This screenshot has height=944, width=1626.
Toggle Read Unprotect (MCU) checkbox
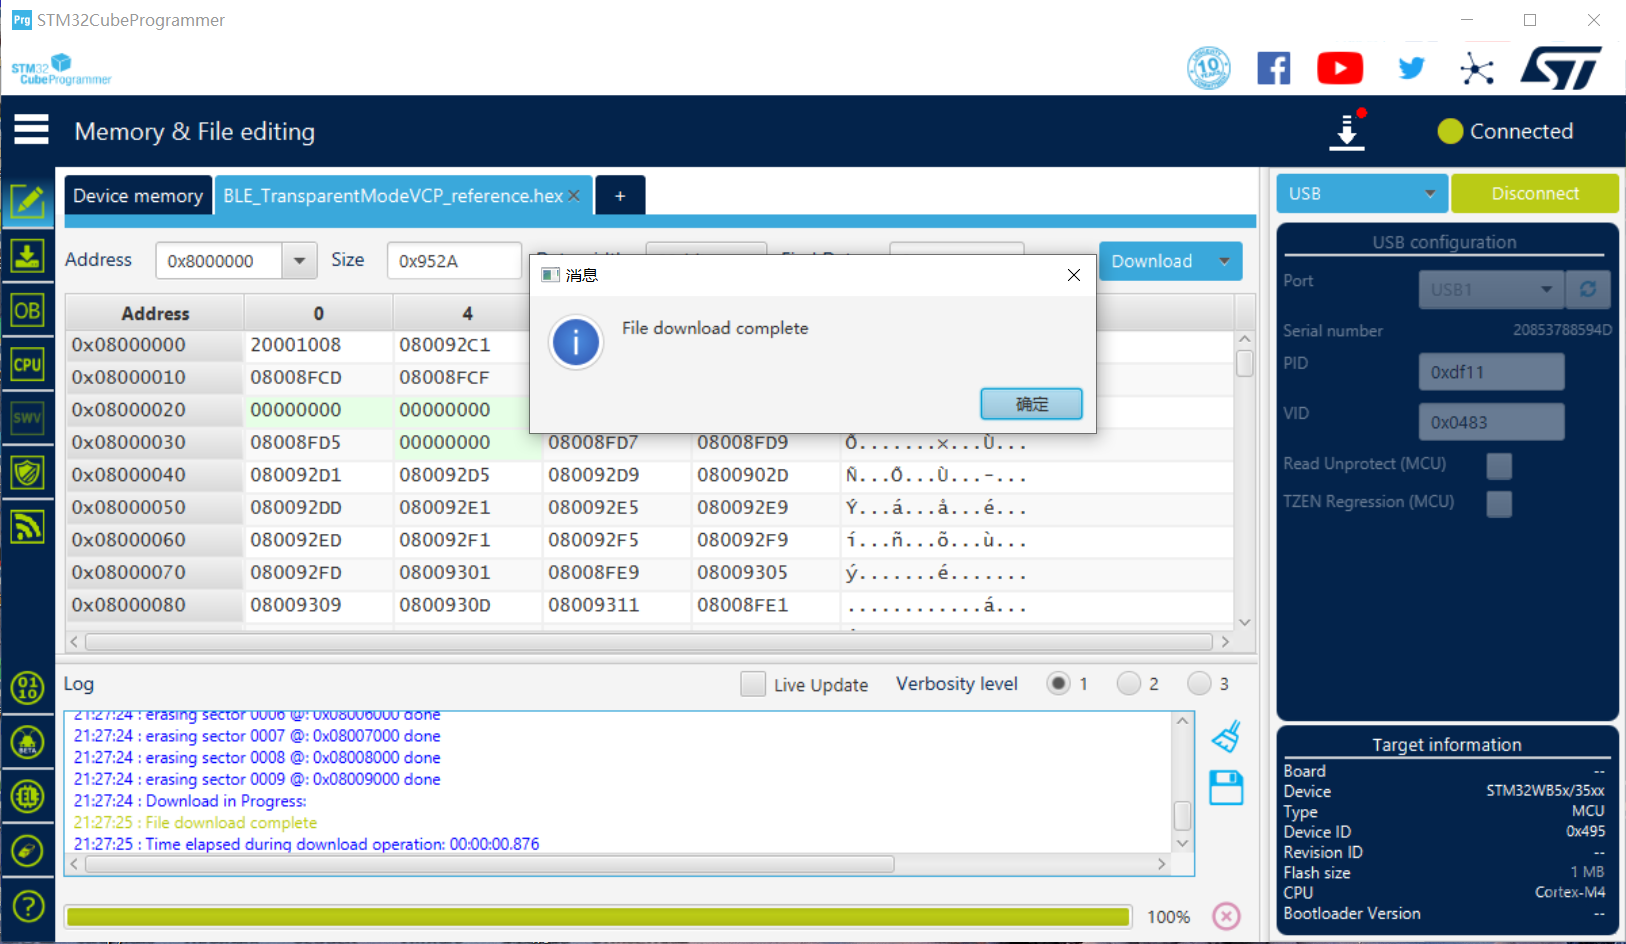pos(1499,466)
